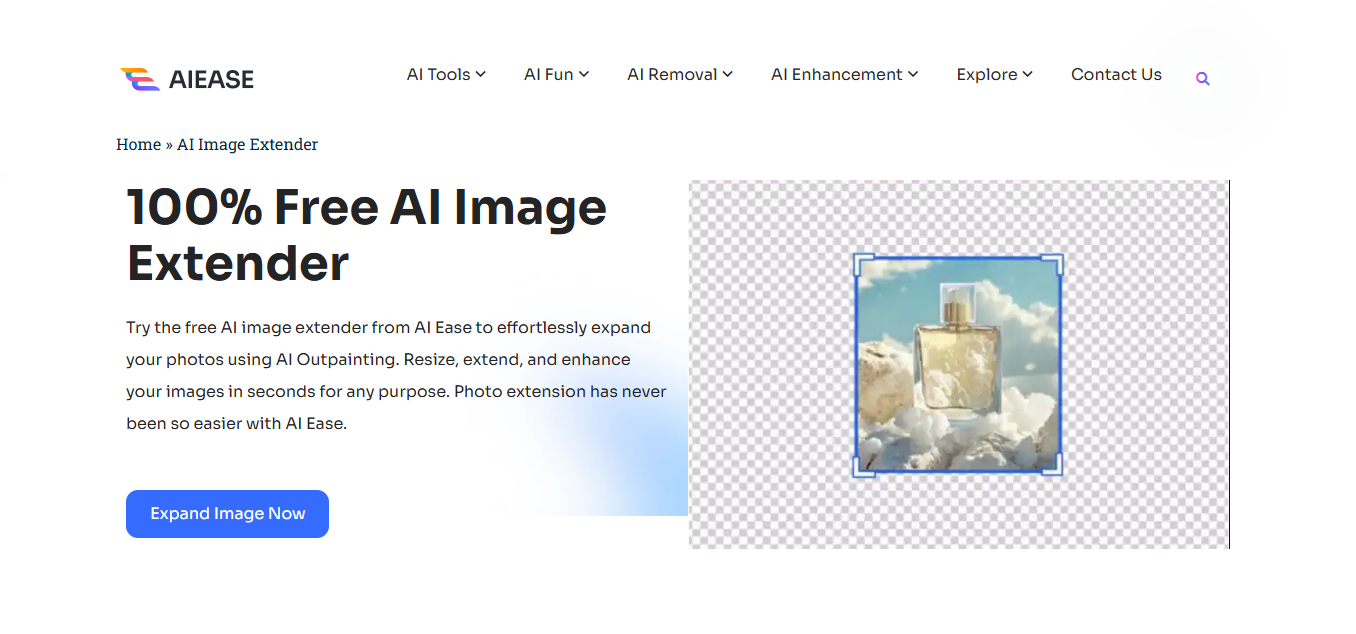Click the AIEASE logo
This screenshot has width=1356, height=634.
[187, 79]
